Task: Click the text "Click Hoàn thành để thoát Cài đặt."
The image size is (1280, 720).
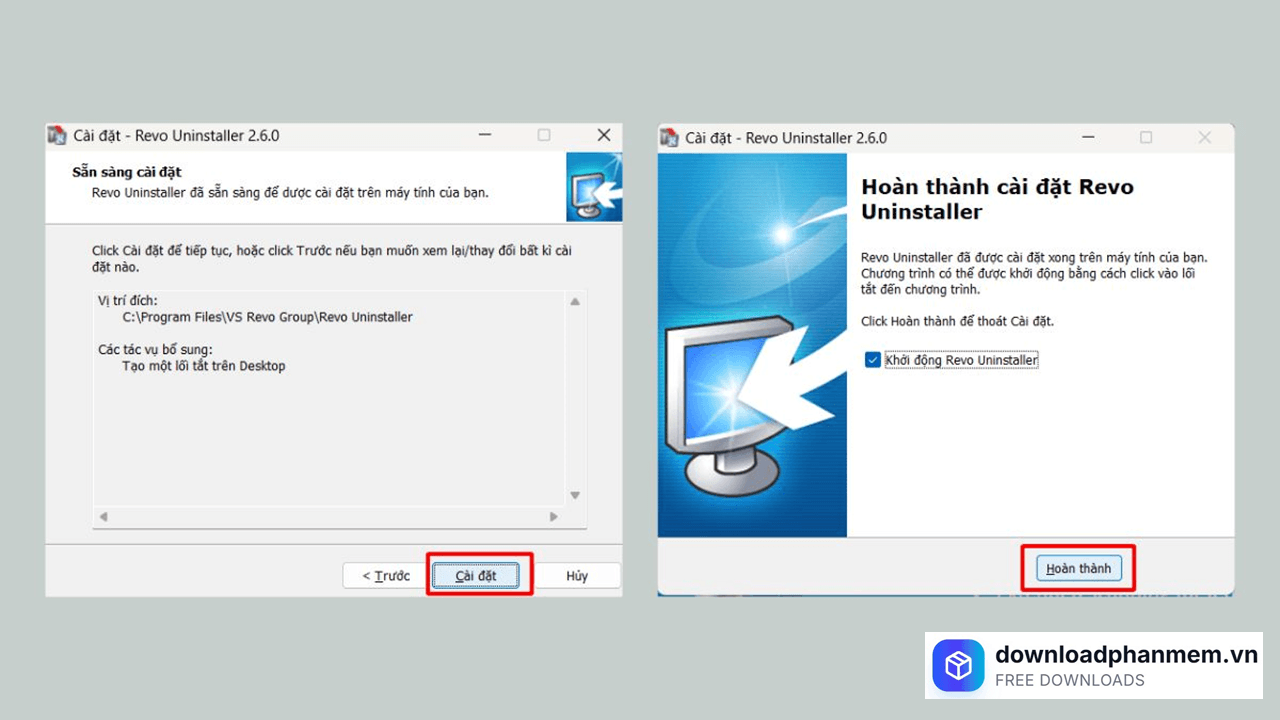Action: [x=957, y=322]
